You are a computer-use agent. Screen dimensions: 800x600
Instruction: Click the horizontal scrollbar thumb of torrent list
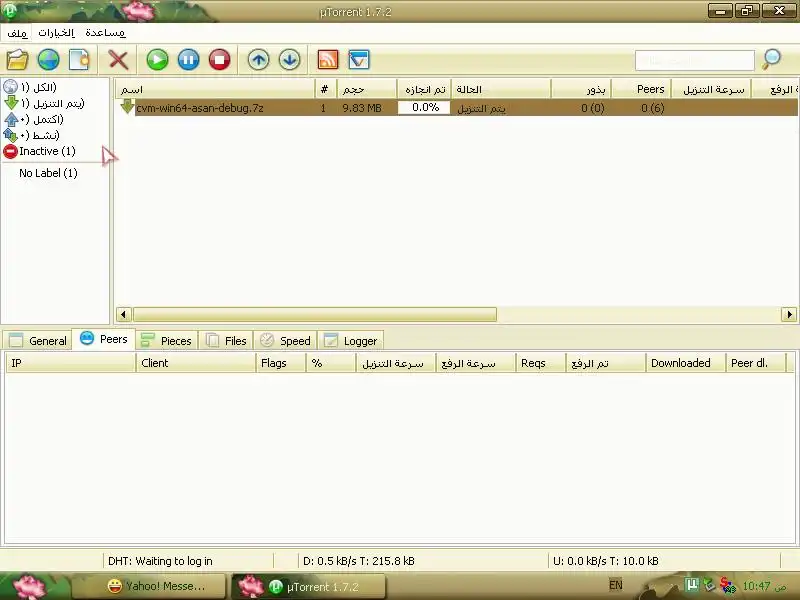pos(314,314)
